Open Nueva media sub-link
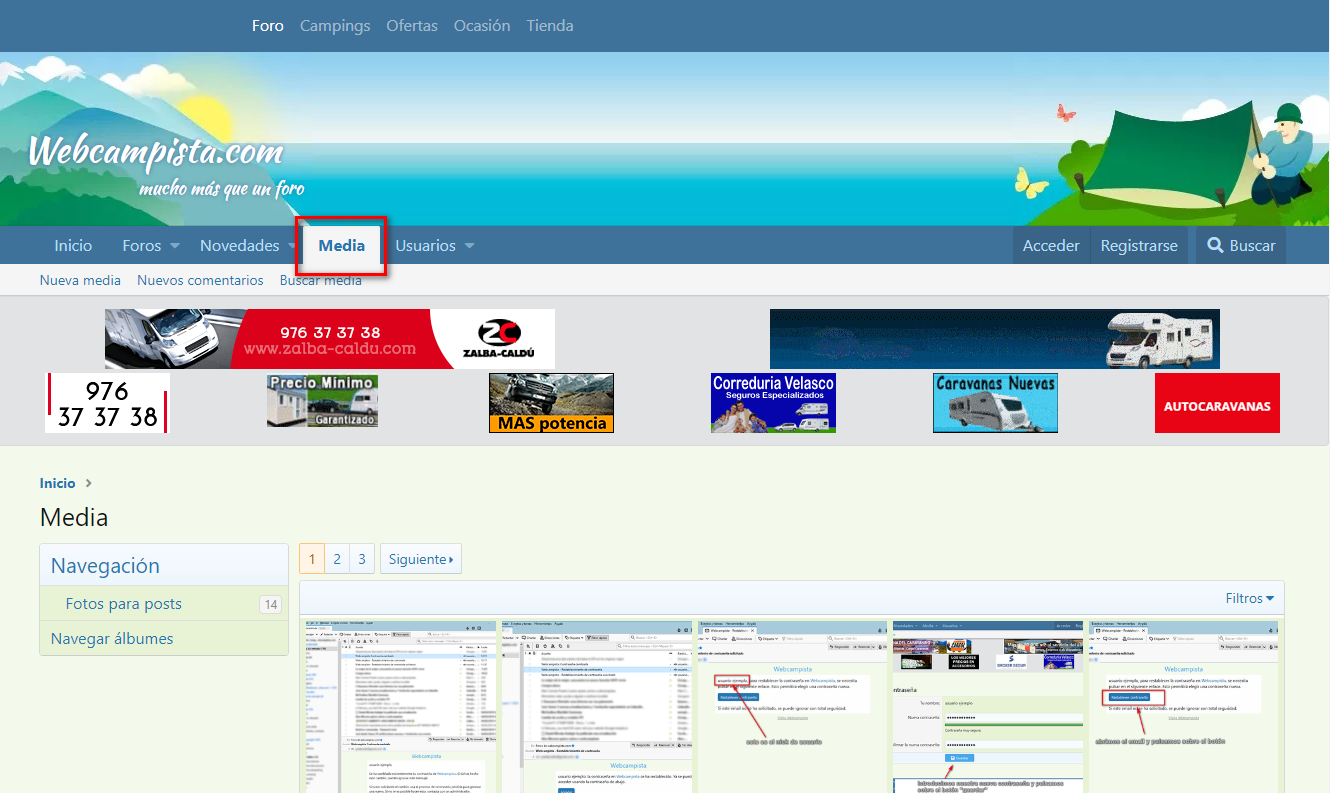The height and width of the screenshot is (793, 1330). (x=80, y=281)
